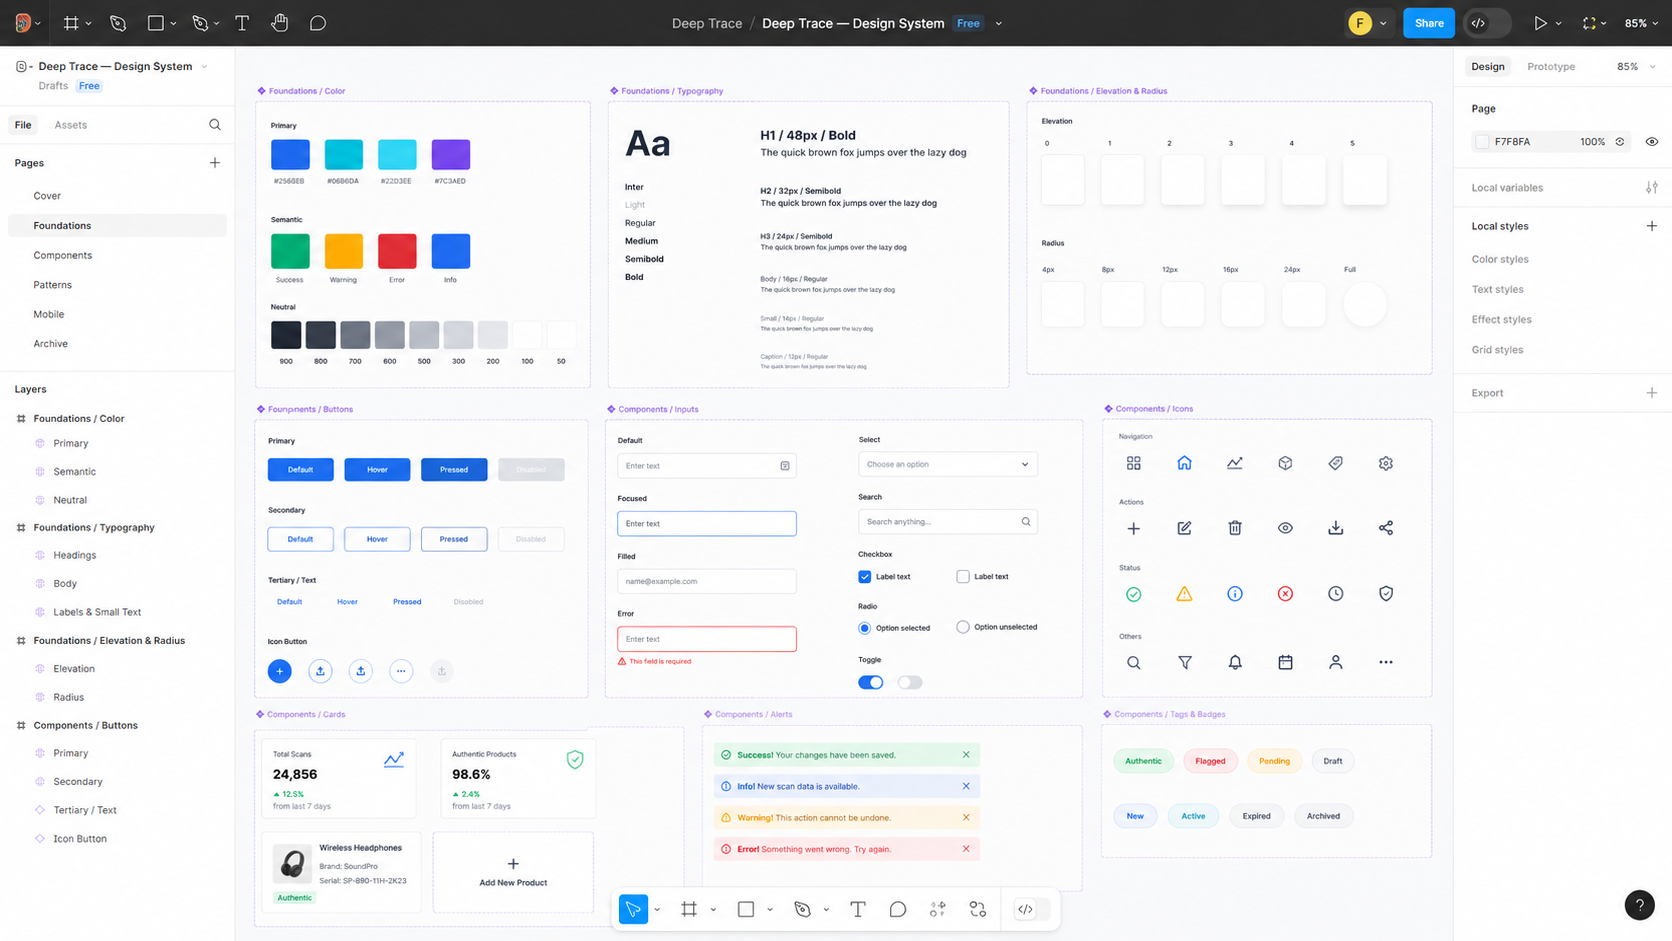Screen dimensions: 1672x941
Task: Select the filter funnel icon in Others row
Action: point(1184,662)
